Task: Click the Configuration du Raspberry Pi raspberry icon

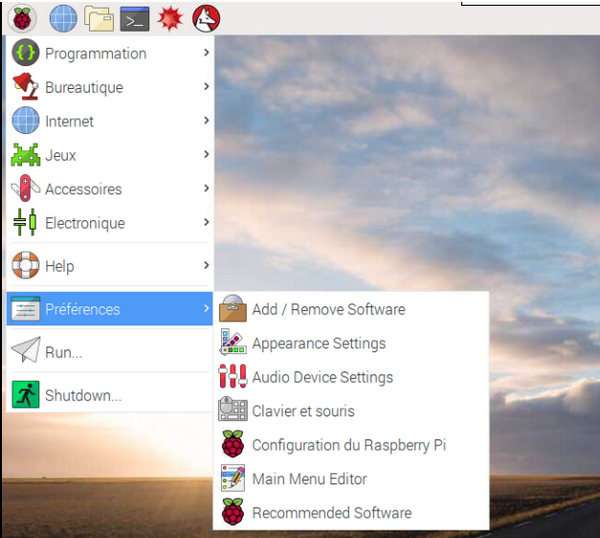Action: [x=233, y=444]
